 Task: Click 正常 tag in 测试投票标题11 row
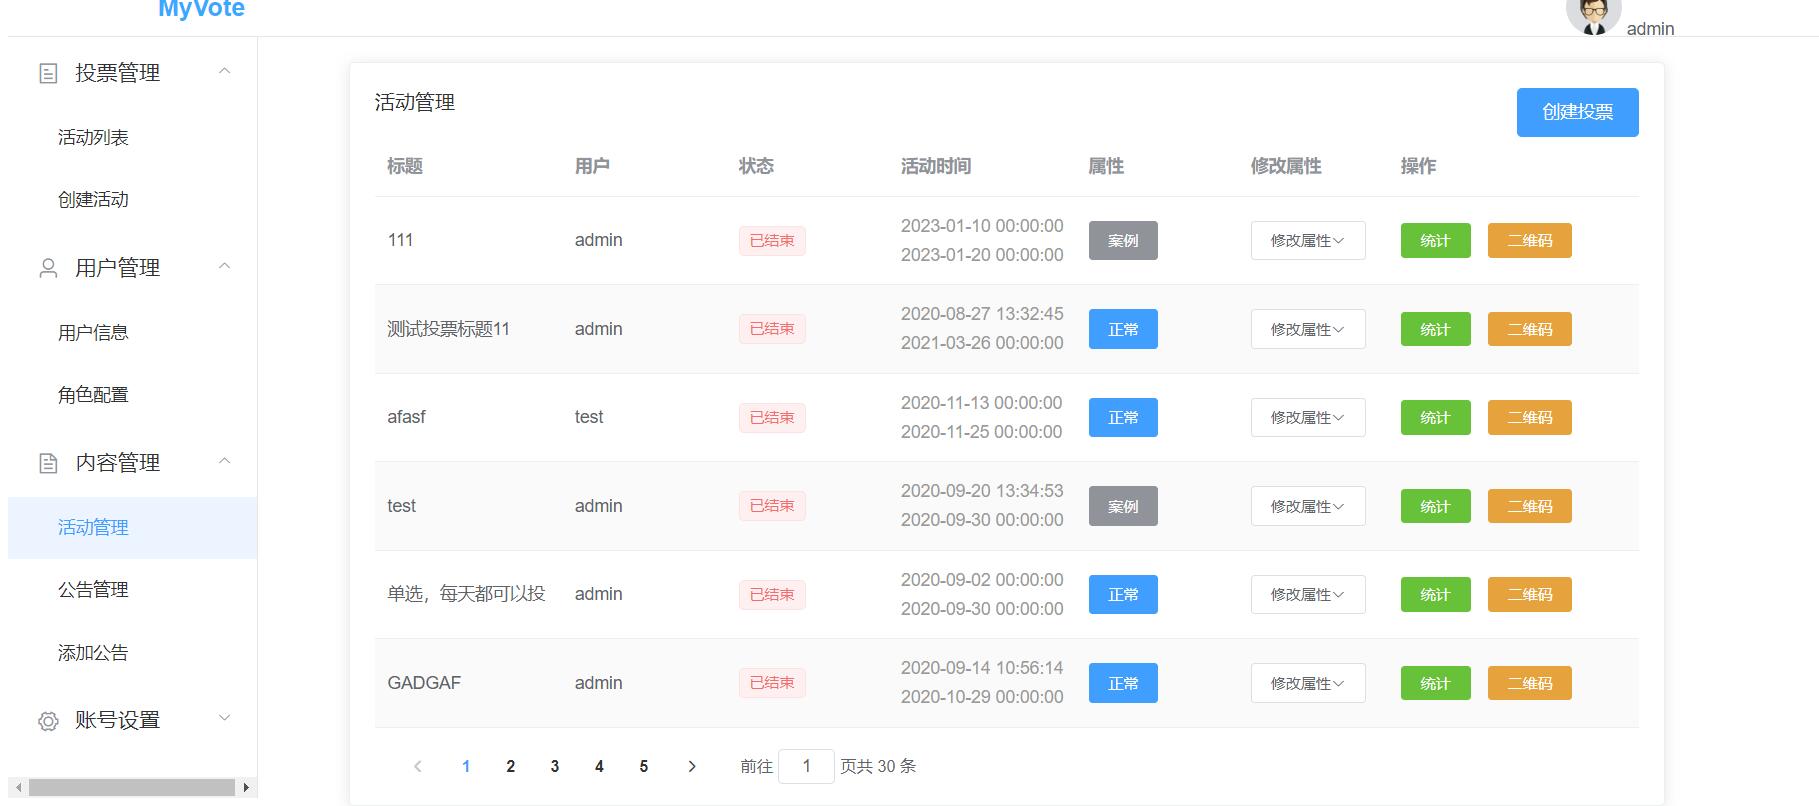coord(1123,329)
